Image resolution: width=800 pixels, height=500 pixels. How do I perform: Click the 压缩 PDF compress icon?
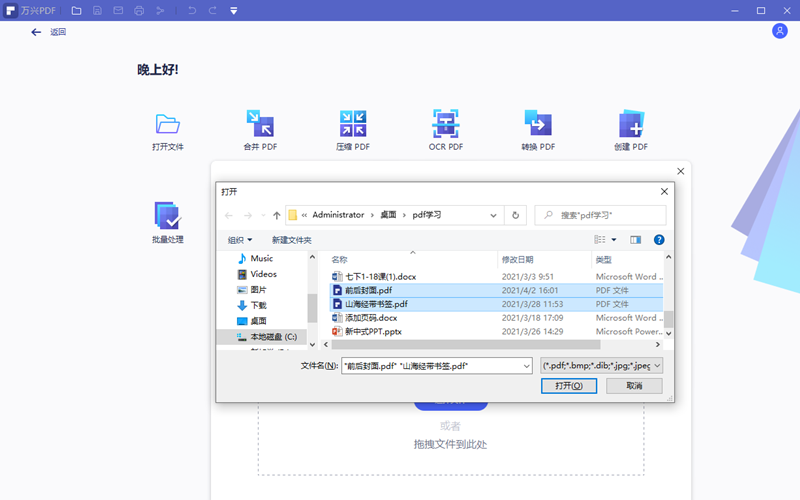tap(353, 124)
